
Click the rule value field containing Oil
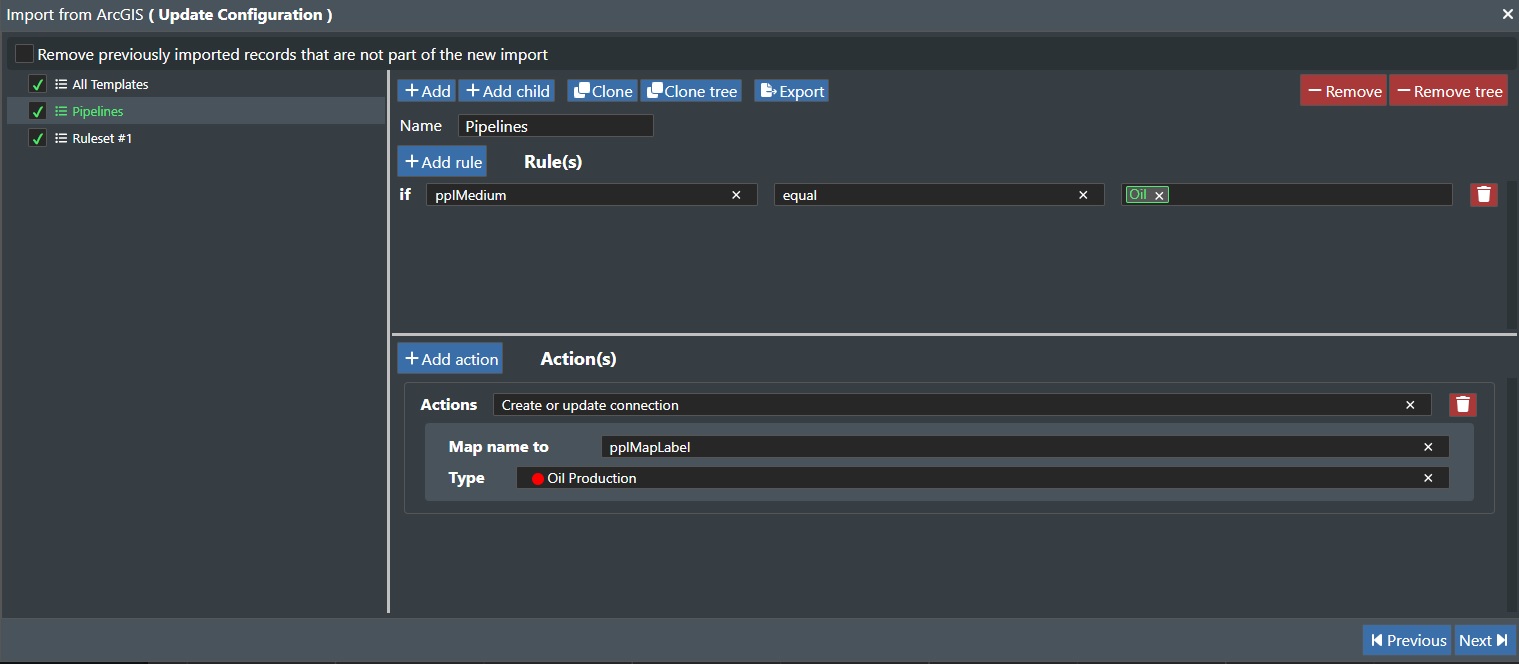[x=1287, y=195]
